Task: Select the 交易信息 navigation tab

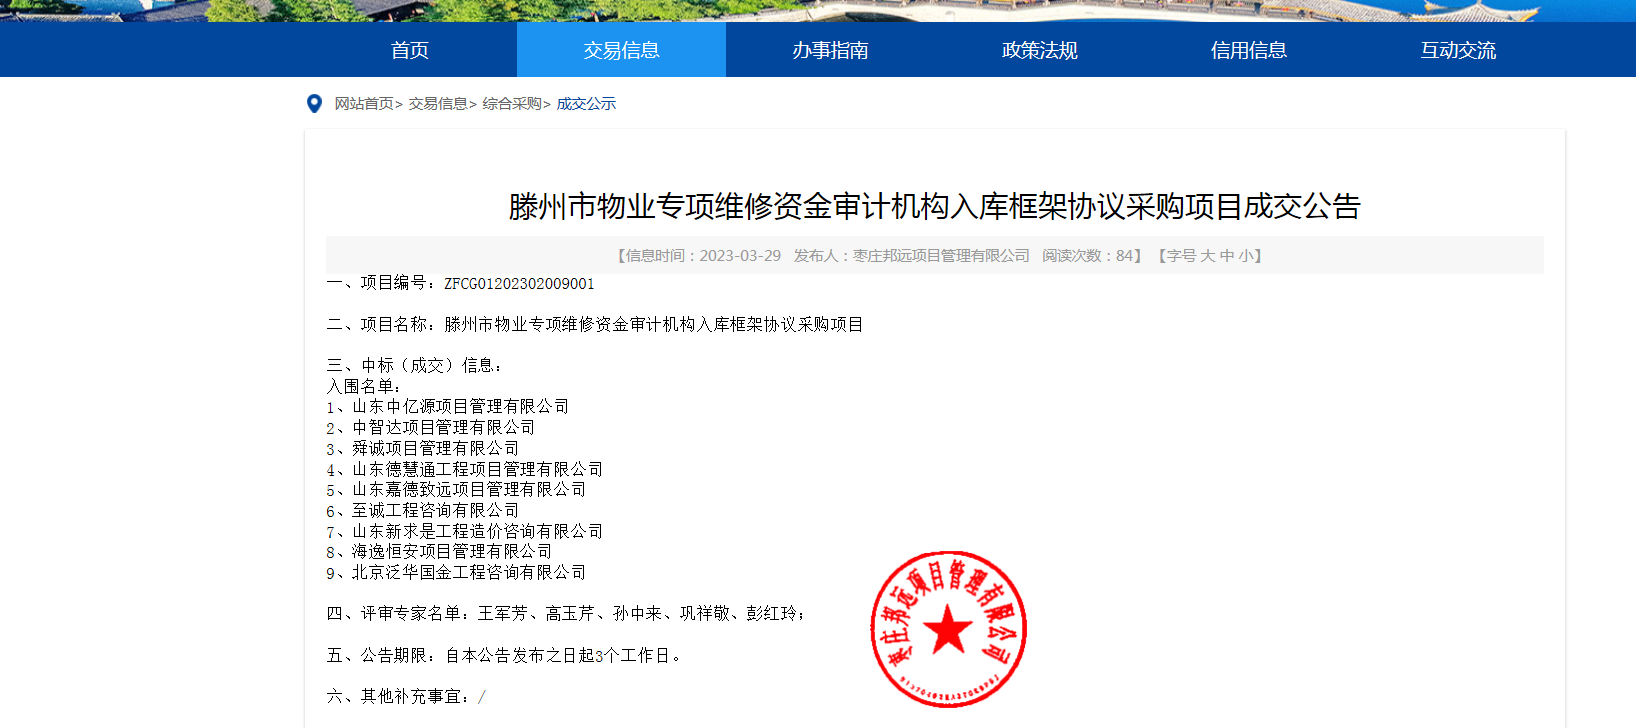Action: click(621, 50)
